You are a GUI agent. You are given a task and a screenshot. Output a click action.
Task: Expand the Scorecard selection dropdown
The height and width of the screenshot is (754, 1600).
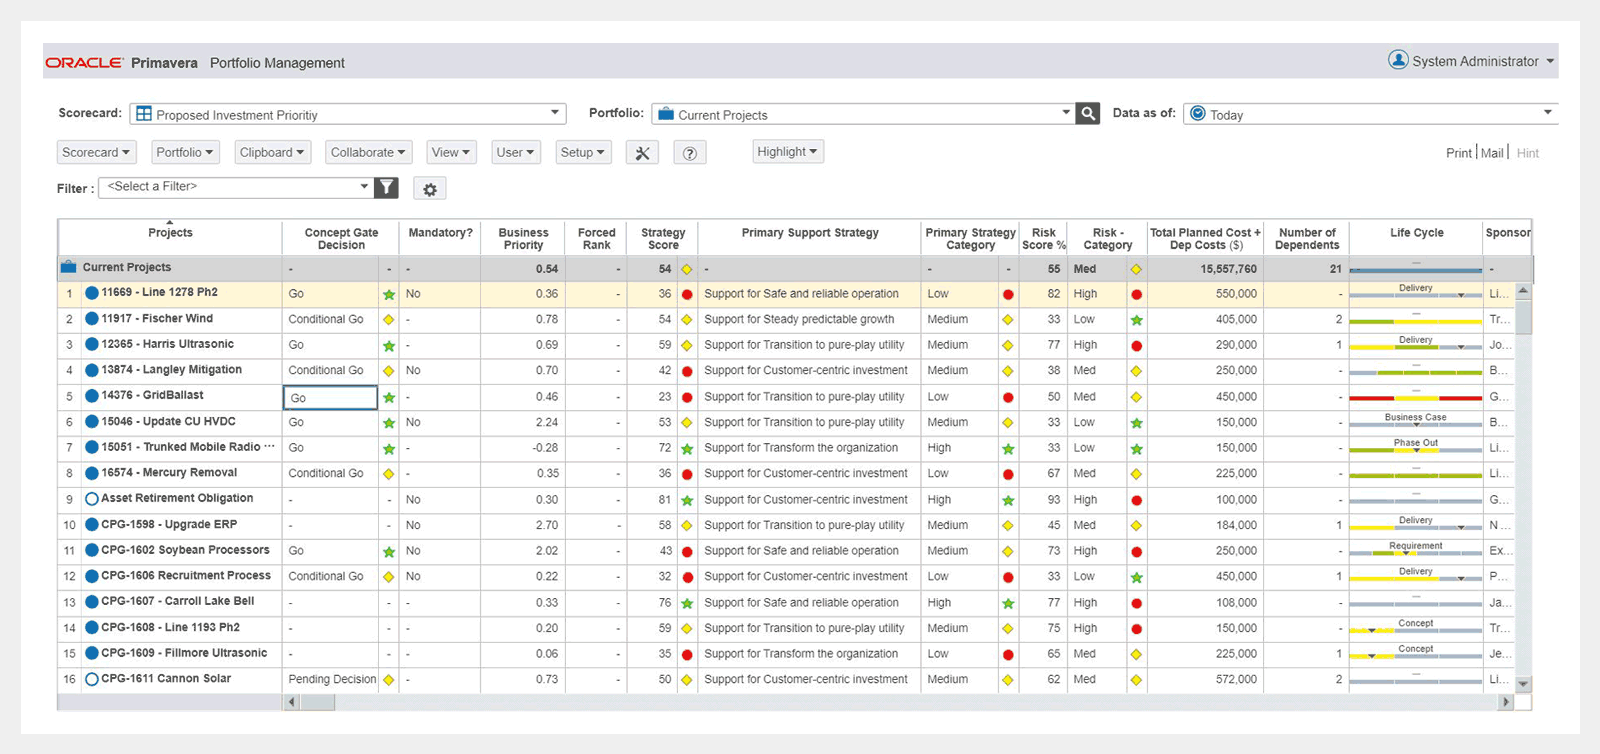pos(555,113)
